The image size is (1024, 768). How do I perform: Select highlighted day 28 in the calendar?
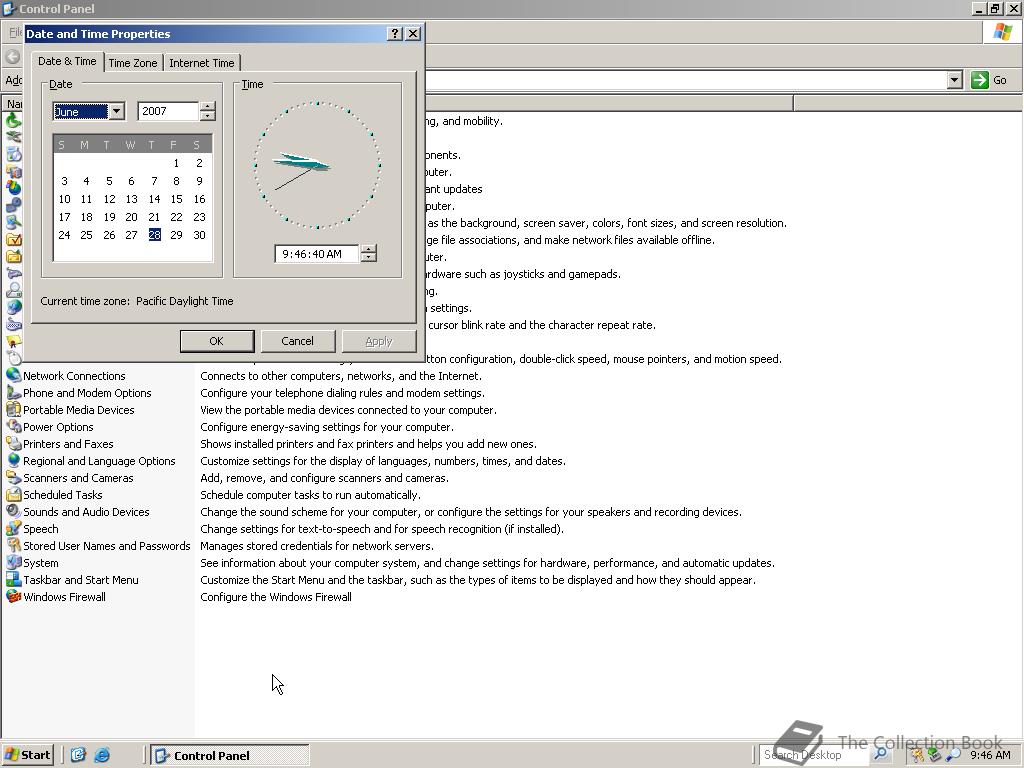point(154,235)
